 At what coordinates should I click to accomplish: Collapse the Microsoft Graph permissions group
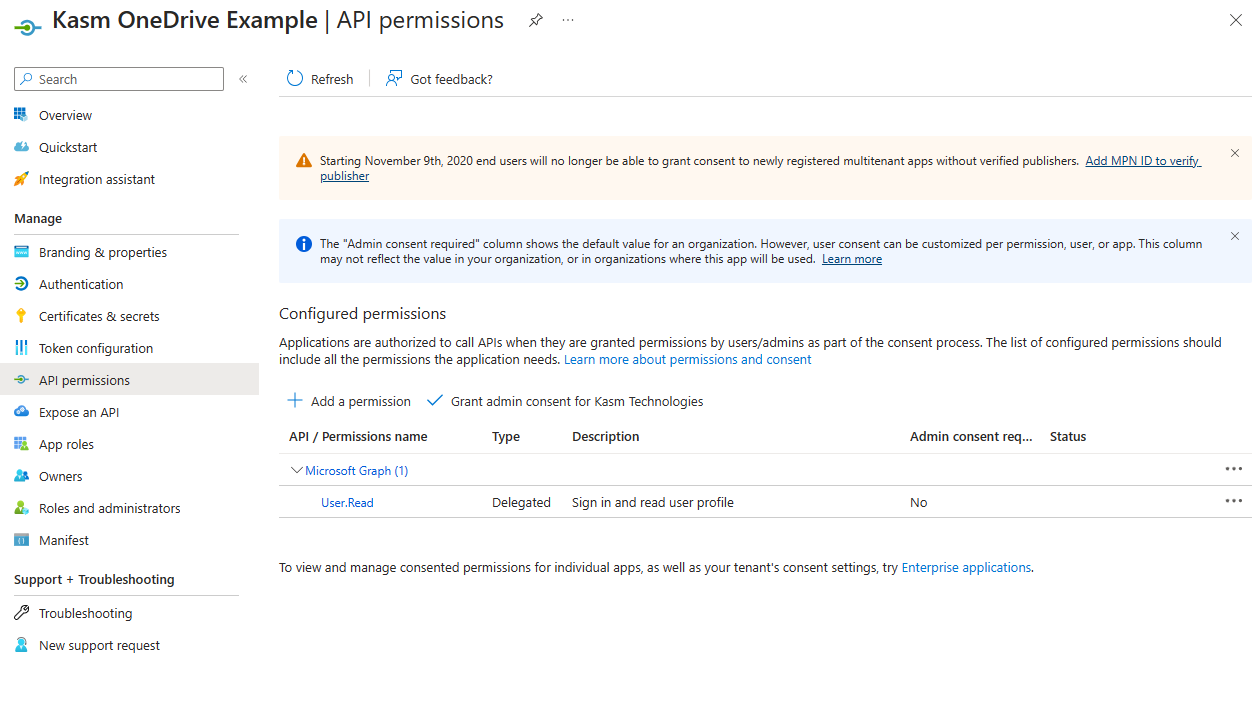point(297,470)
